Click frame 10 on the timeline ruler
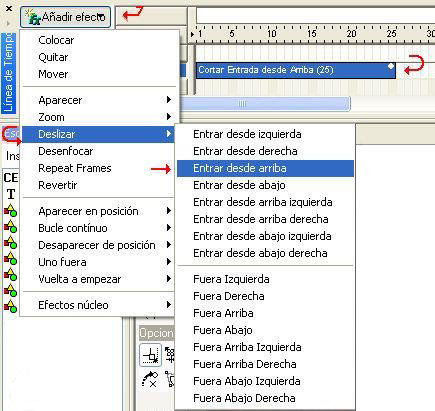This screenshot has height=411, width=435. coord(272,33)
